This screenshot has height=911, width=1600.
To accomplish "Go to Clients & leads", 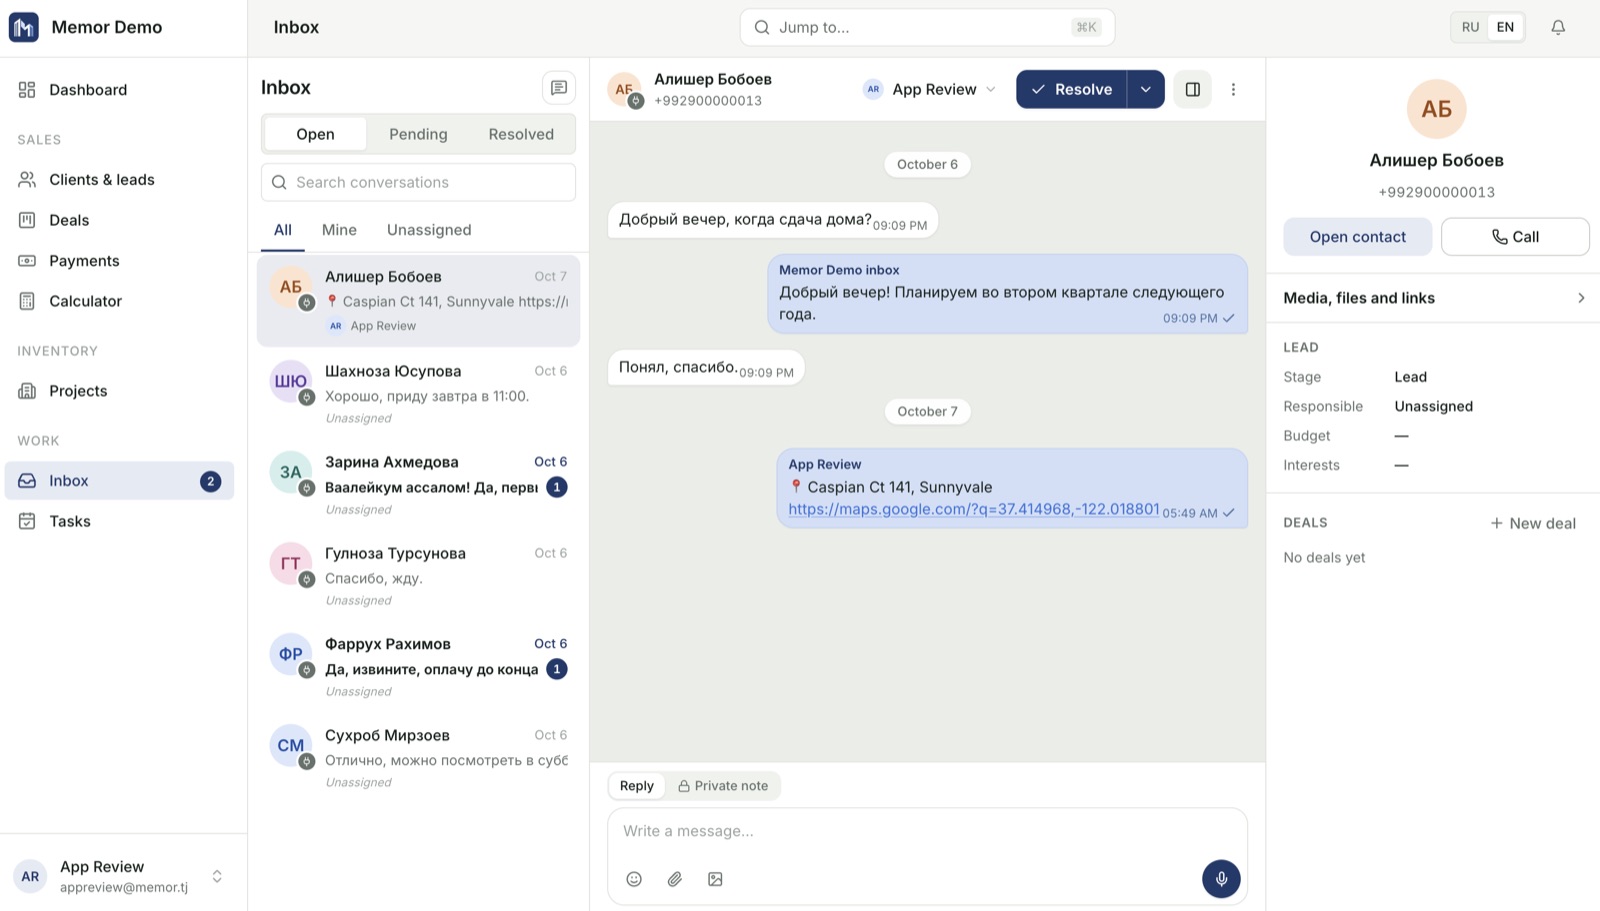I will point(119,180).
